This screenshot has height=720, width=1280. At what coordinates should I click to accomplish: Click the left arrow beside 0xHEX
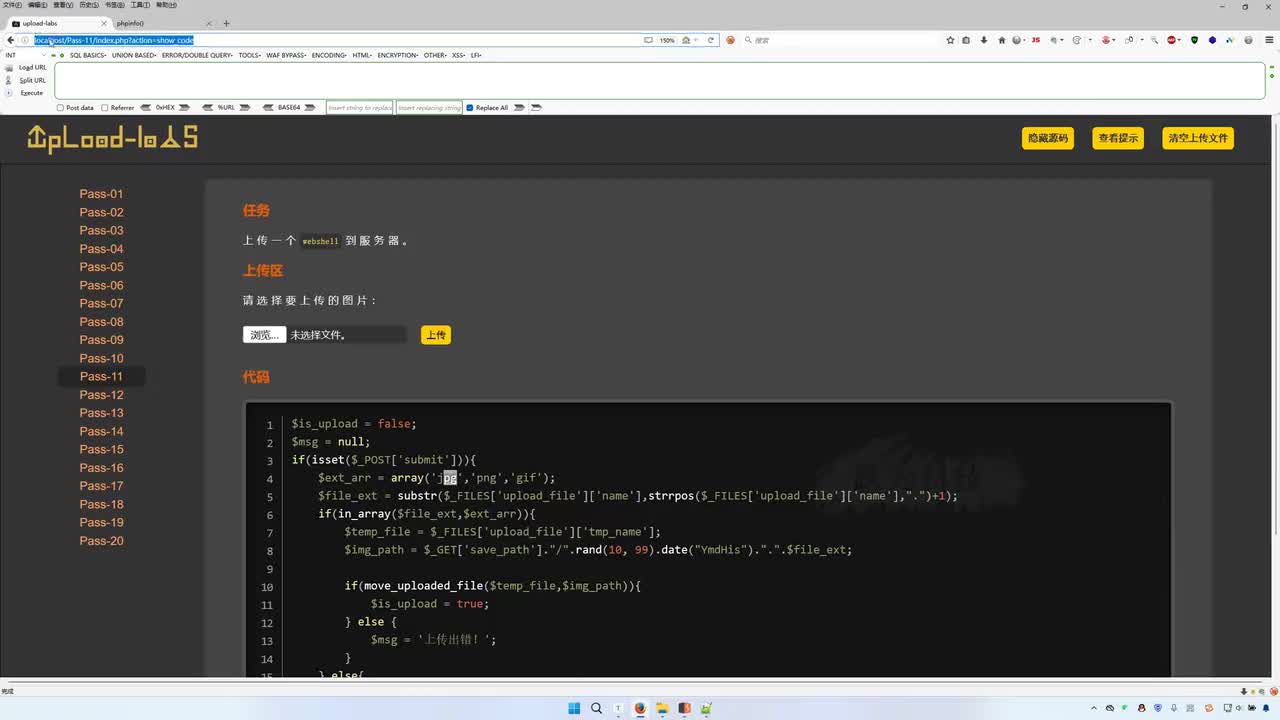point(147,107)
